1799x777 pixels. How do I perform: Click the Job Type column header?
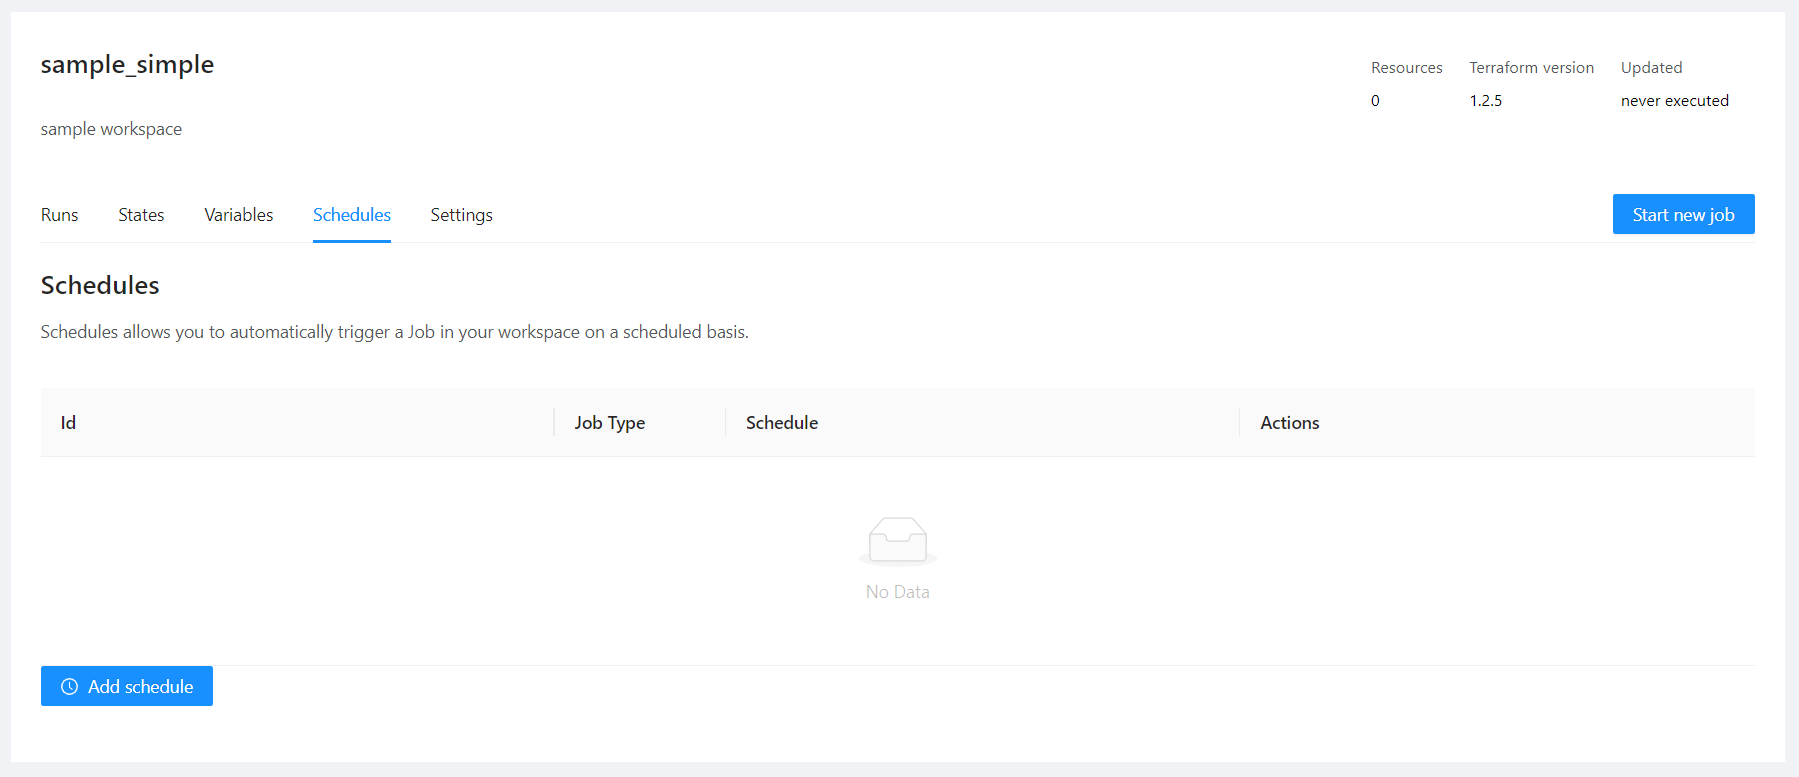click(609, 423)
